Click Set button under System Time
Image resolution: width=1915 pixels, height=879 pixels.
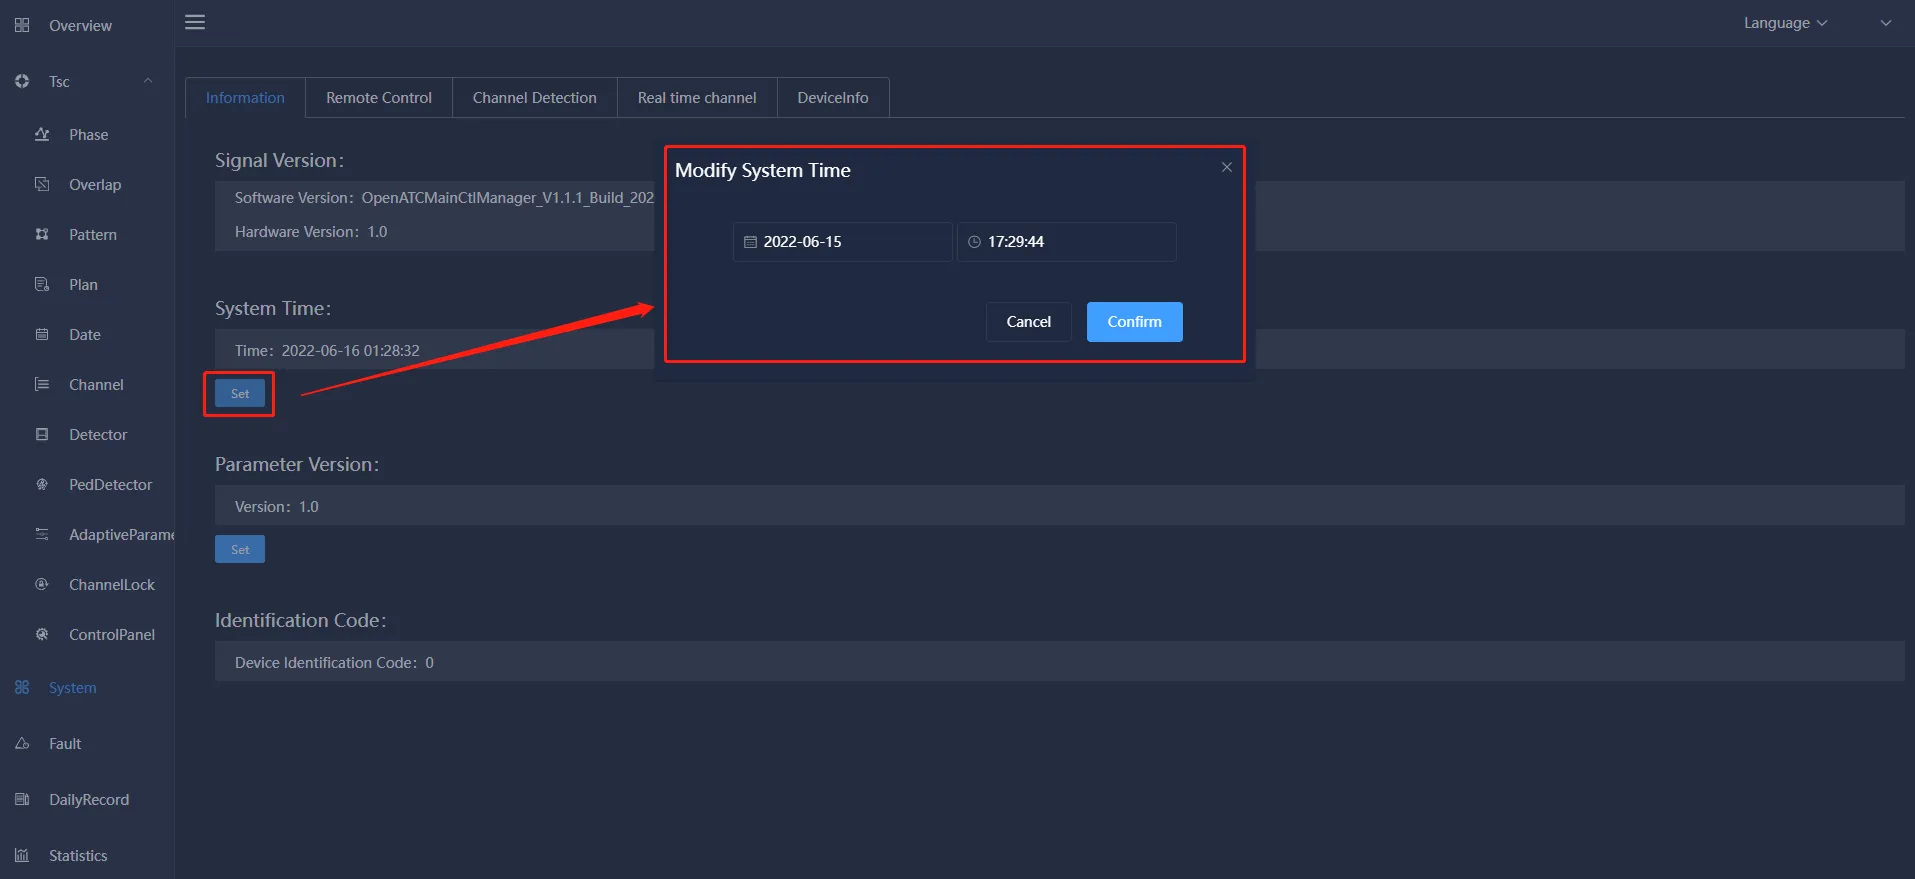tap(240, 393)
